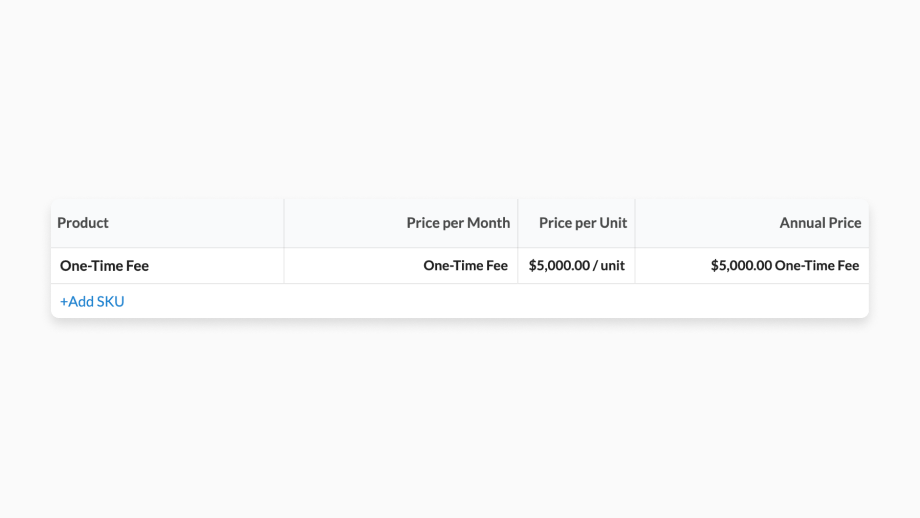Click One-Time Fee in Price per Month column
Image resolution: width=920 pixels, height=518 pixels.
[465, 266]
